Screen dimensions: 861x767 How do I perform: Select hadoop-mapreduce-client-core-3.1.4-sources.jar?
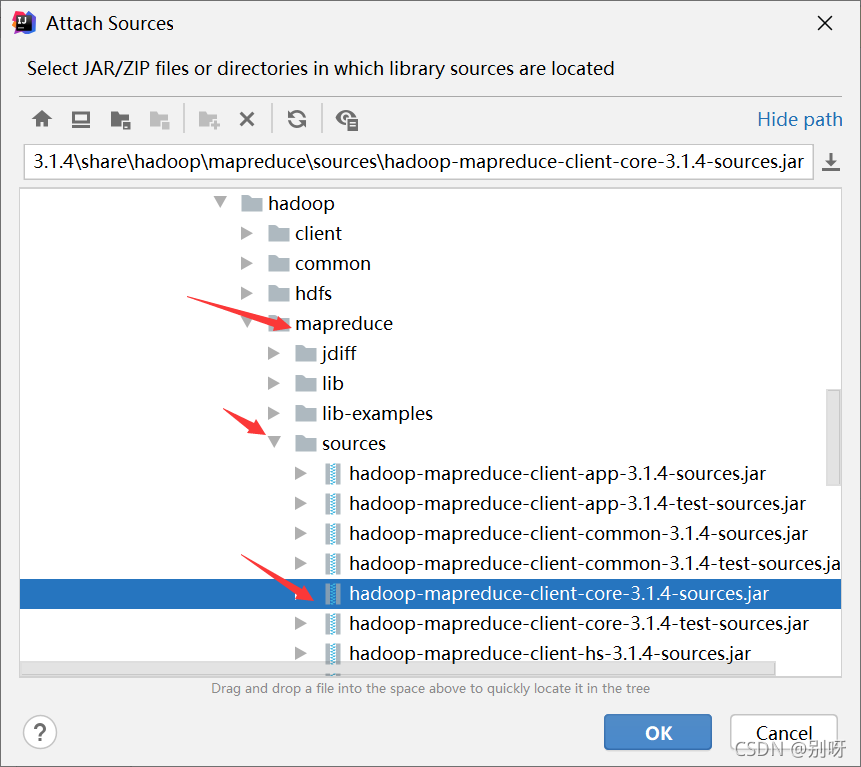tap(430, 594)
